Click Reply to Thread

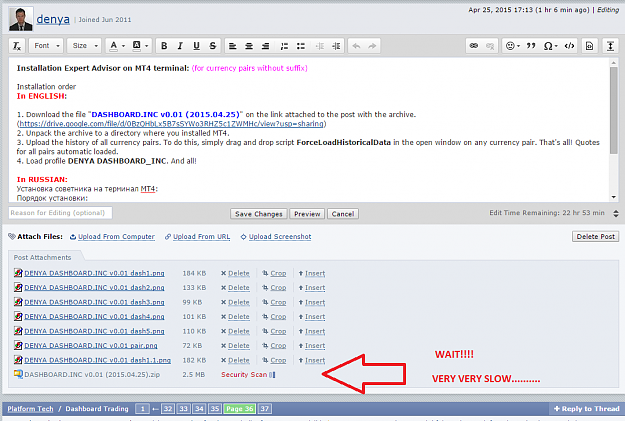[587, 409]
